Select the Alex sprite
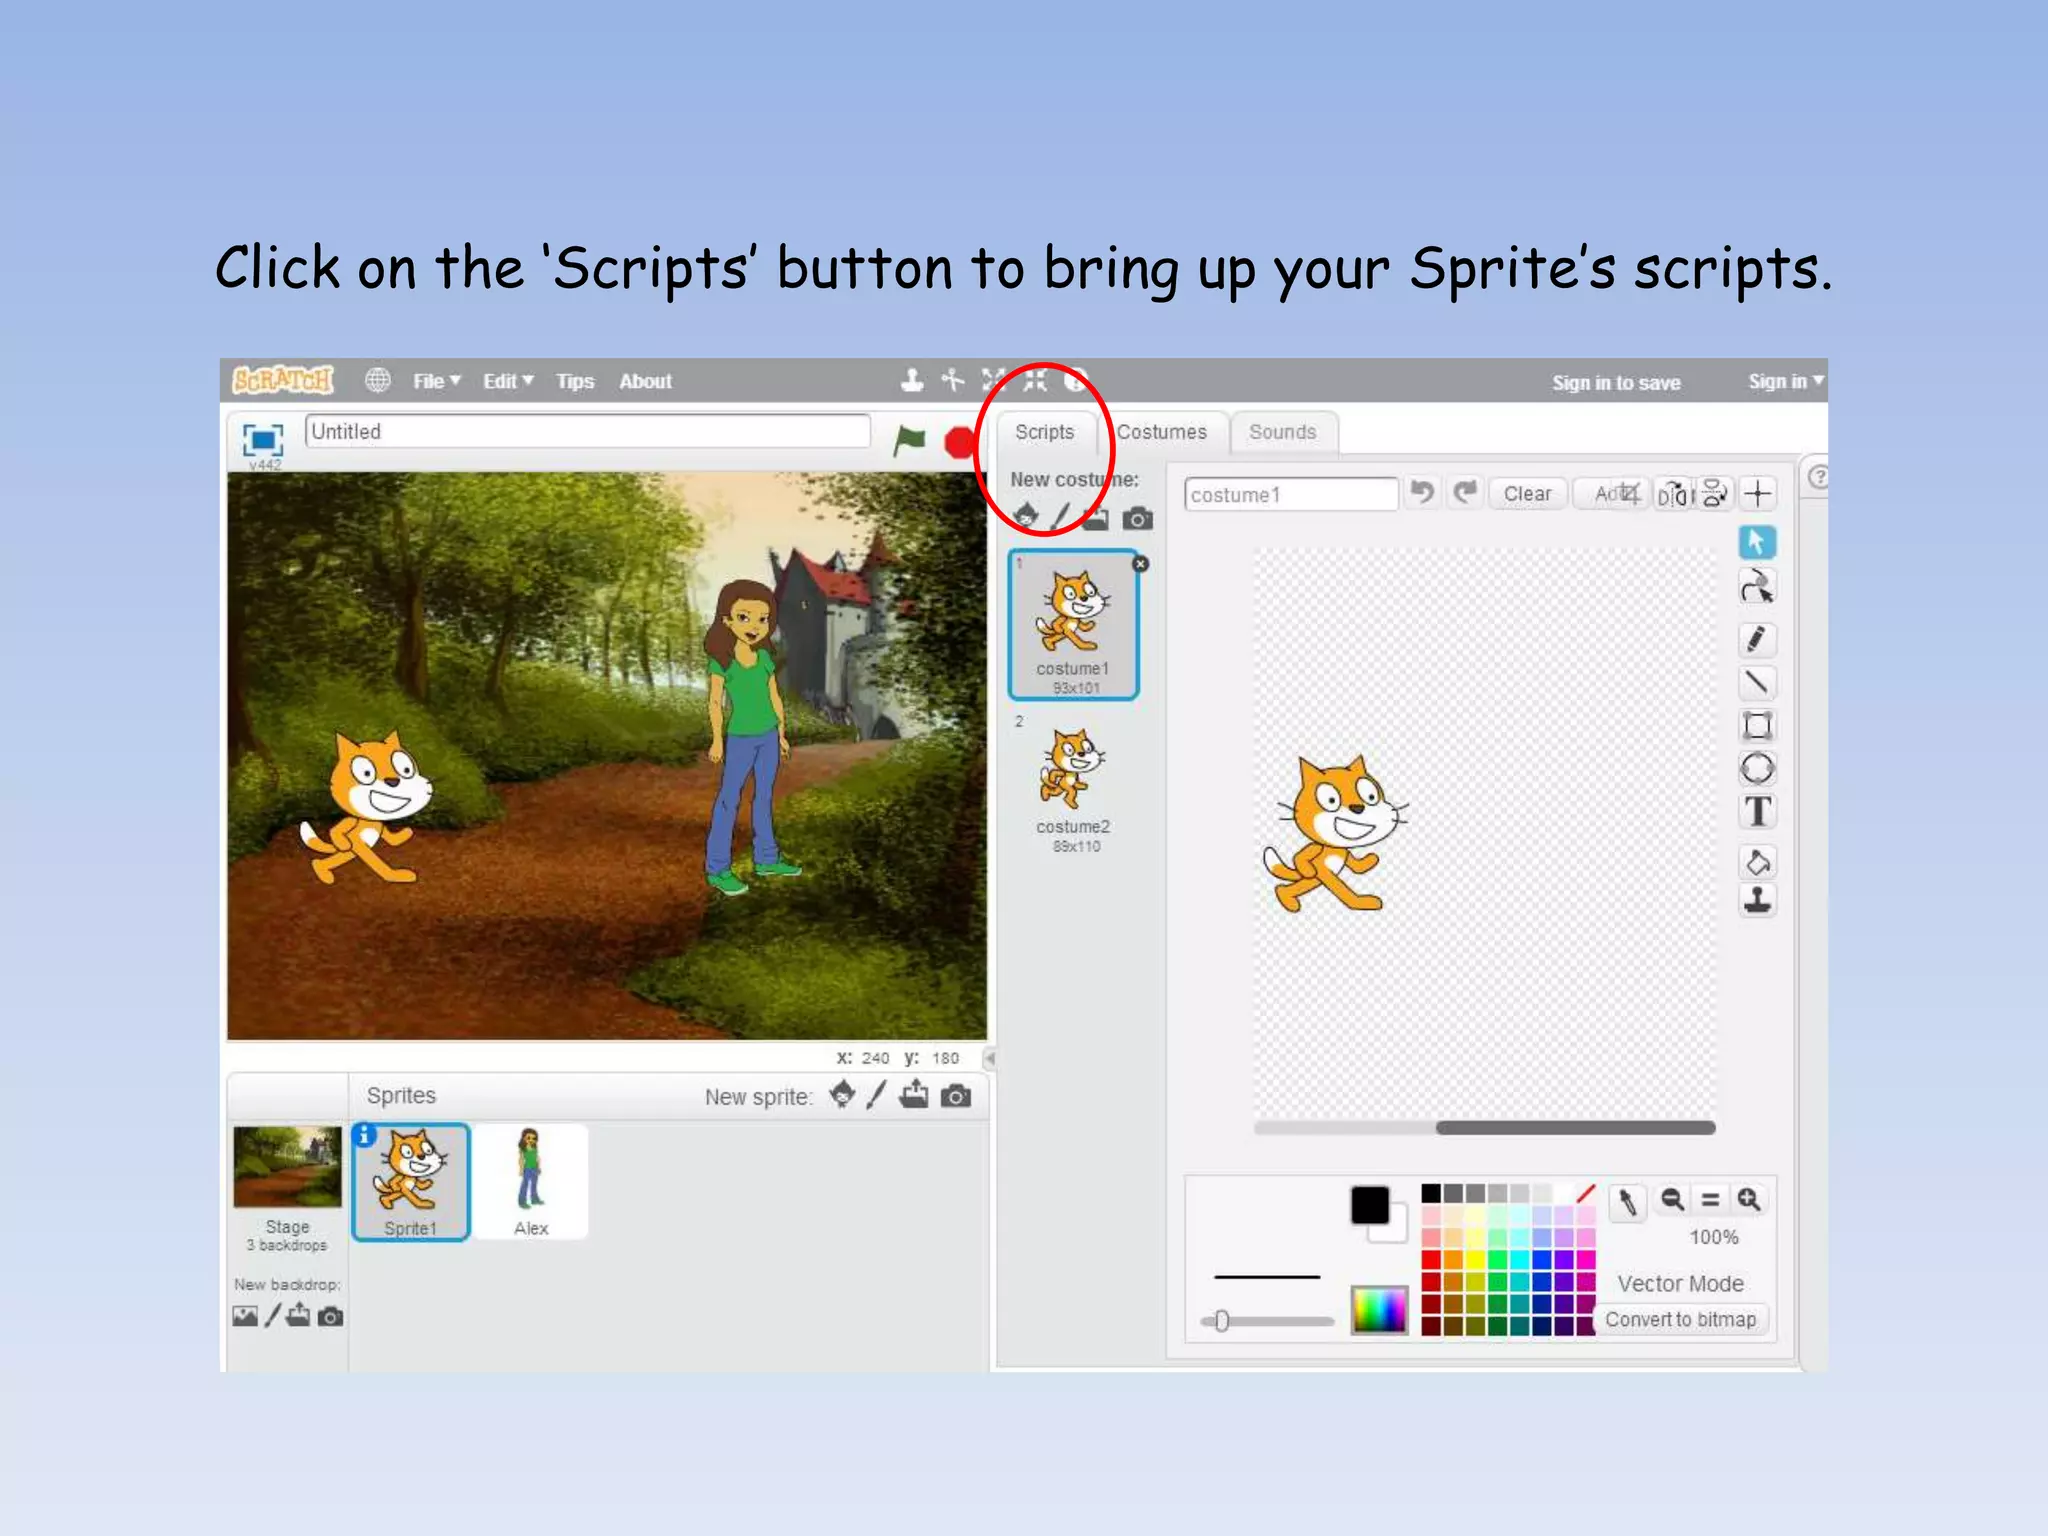Screen dimensions: 2048x1536 (531, 1182)
